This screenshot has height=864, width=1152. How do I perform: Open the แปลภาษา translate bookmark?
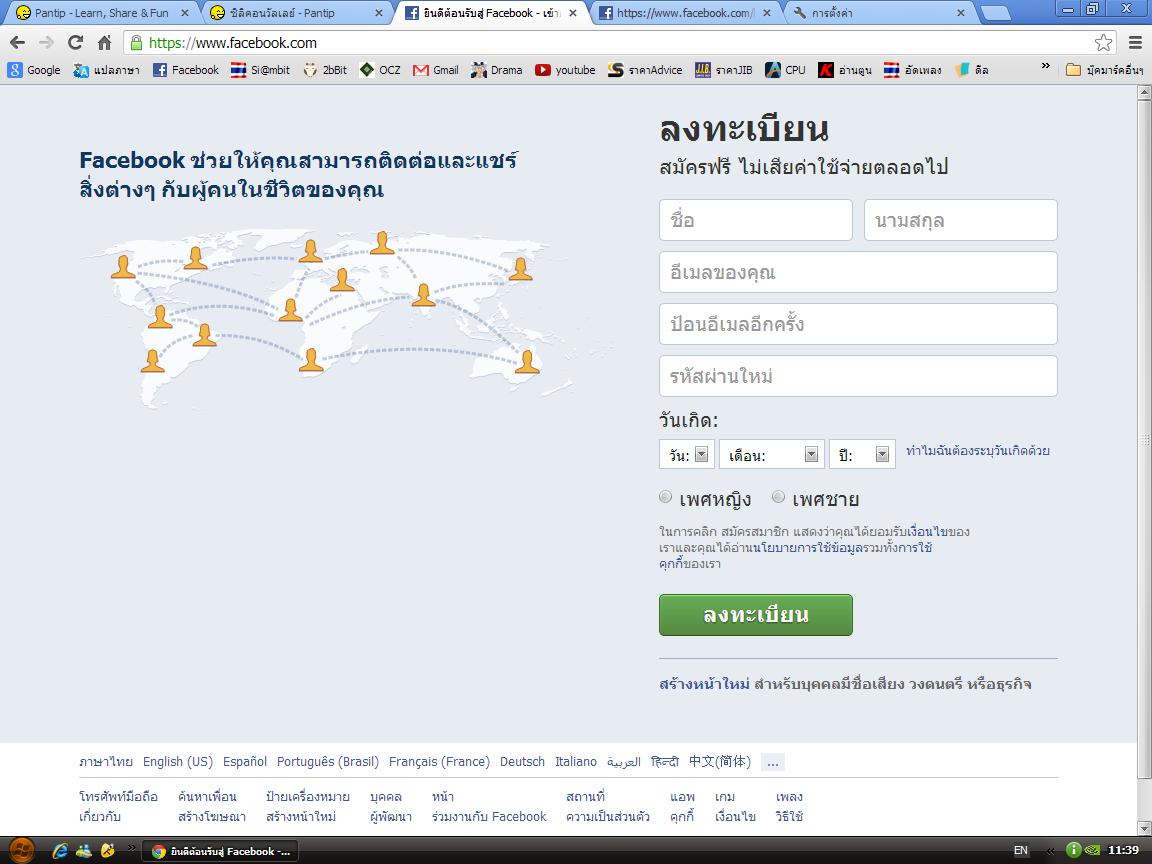pyautogui.click(x=107, y=70)
